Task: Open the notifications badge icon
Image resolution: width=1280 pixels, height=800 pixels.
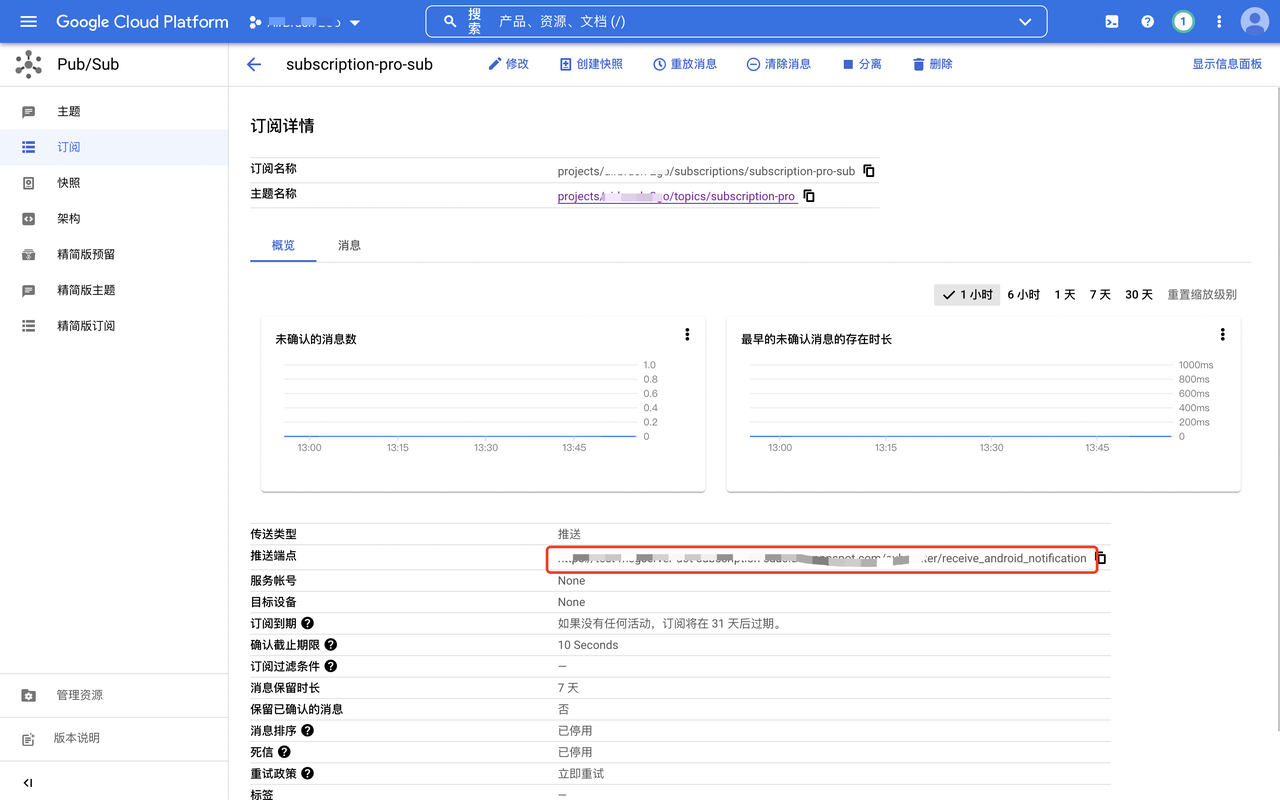Action: click(1183, 21)
